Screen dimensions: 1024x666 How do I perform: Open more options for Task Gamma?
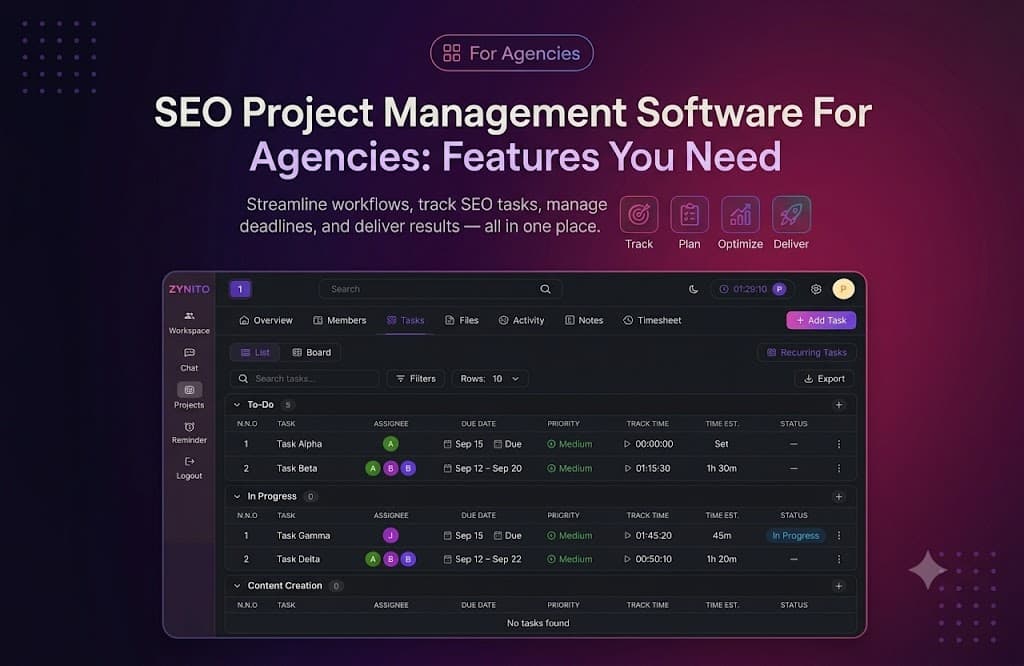(x=839, y=535)
